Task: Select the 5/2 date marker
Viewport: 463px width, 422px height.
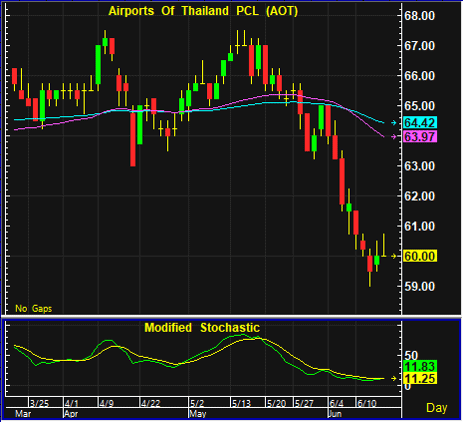Action: click(197, 403)
